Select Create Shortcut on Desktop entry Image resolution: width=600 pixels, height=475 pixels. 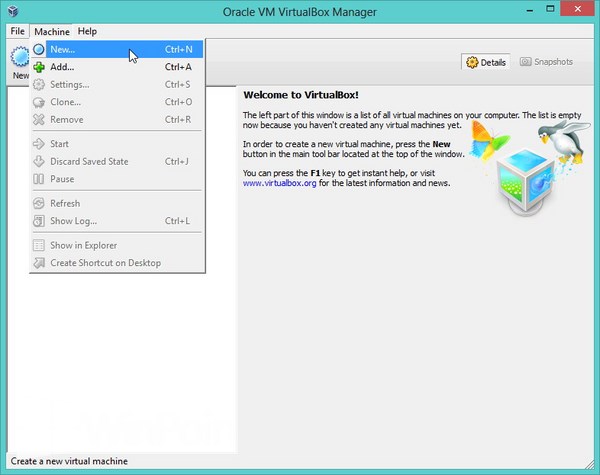(x=117, y=263)
